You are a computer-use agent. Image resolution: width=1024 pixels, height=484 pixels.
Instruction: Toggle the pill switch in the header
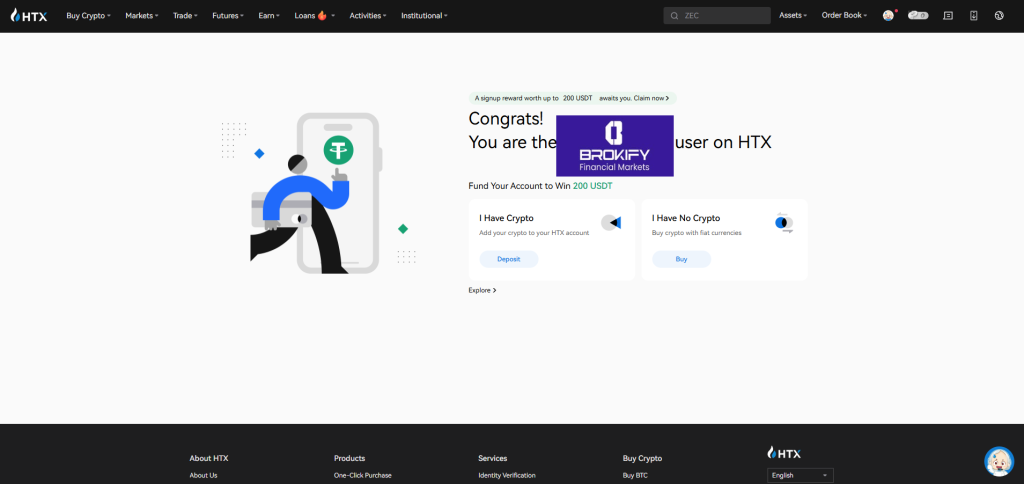click(918, 16)
